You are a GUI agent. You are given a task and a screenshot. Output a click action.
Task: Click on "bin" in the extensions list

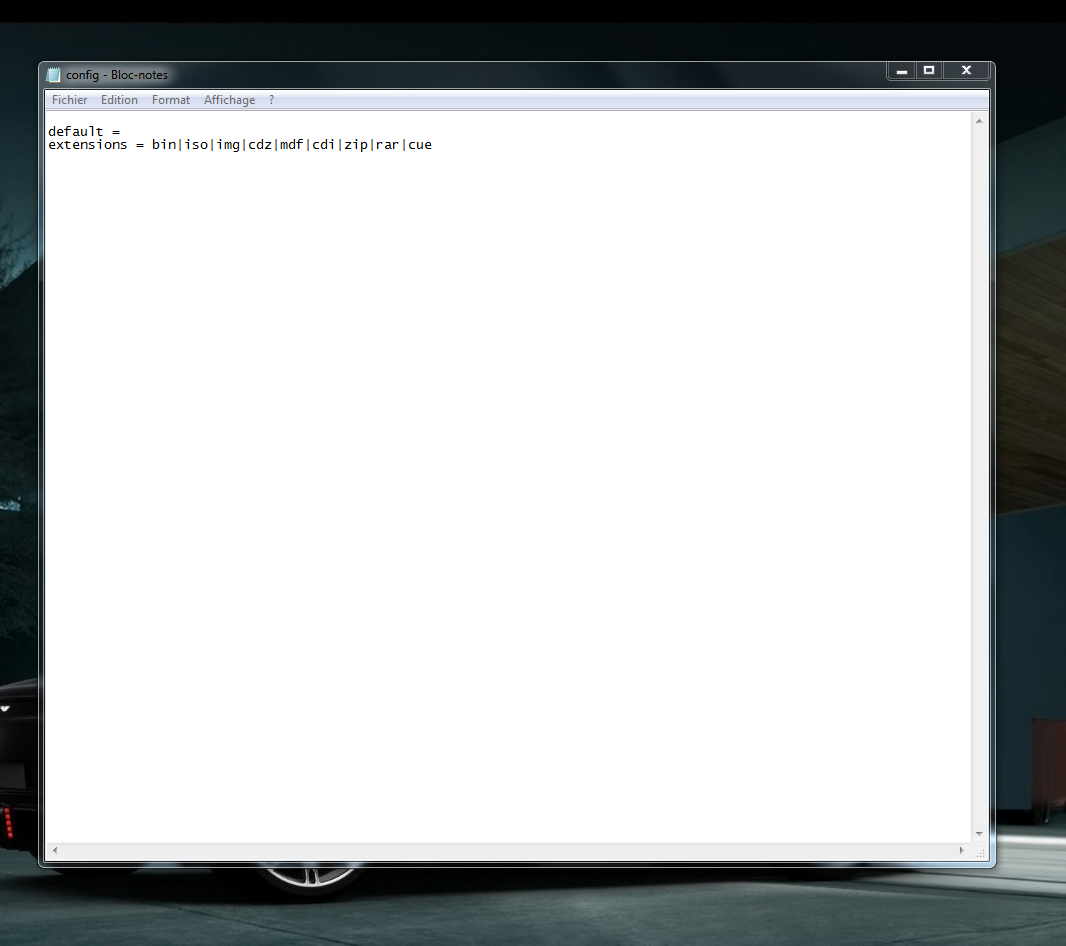(x=164, y=145)
